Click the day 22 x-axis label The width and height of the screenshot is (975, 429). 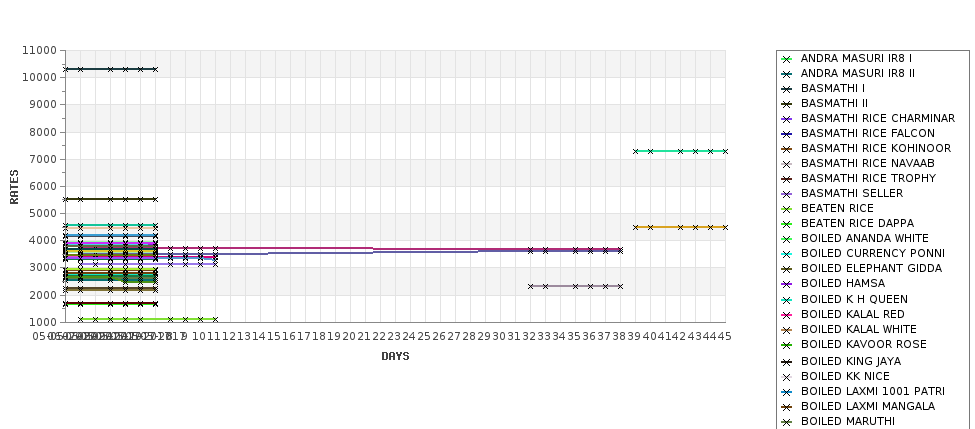[379, 336]
